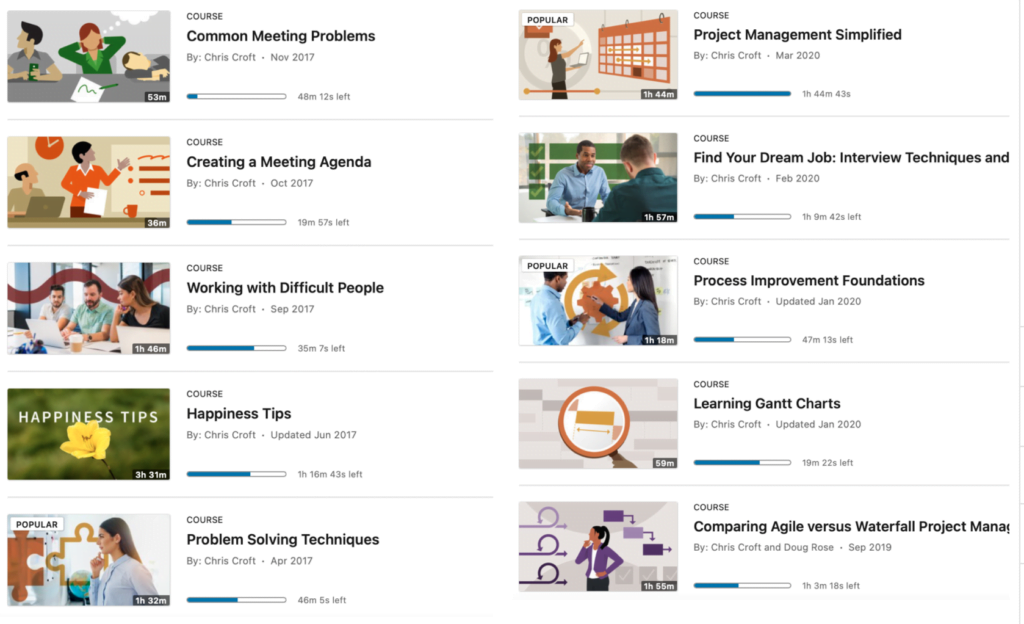This screenshot has width=1024, height=624.
Task: Click the Common Meeting Problems course title
Action: click(x=280, y=36)
